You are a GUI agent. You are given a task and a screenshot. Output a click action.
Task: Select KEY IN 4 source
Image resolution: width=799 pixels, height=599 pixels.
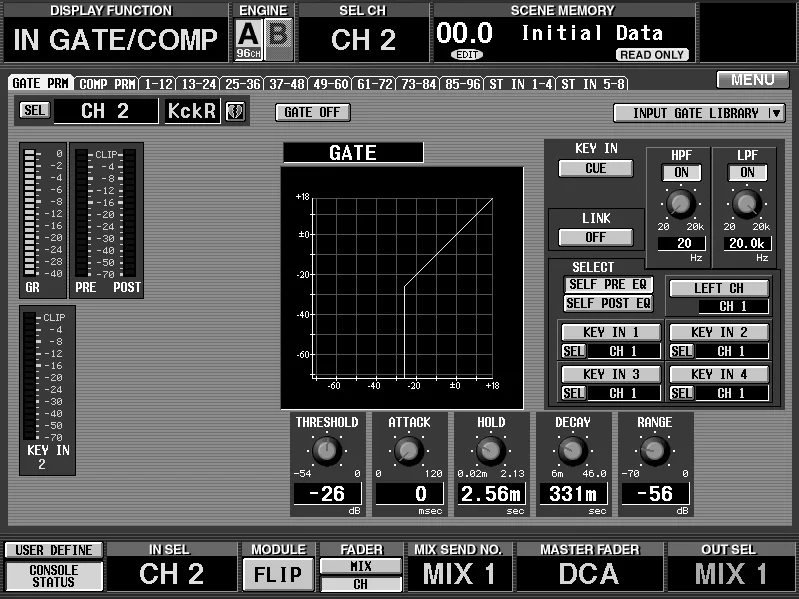coord(718,374)
